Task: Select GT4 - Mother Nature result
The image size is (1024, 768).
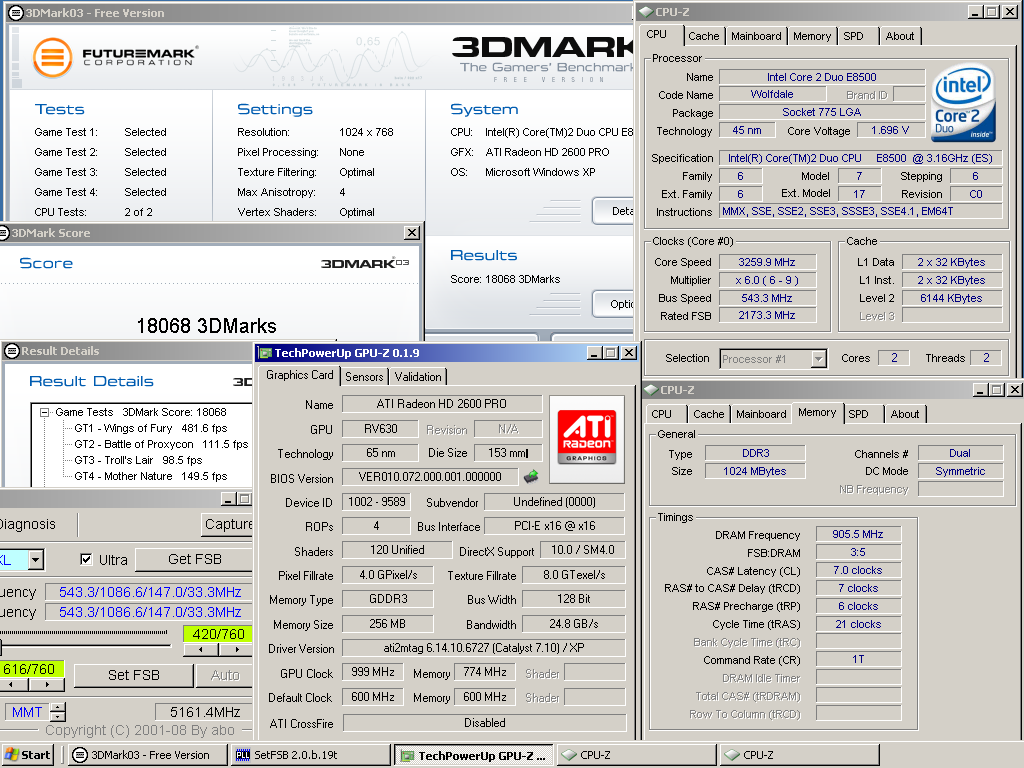Action: [151, 476]
